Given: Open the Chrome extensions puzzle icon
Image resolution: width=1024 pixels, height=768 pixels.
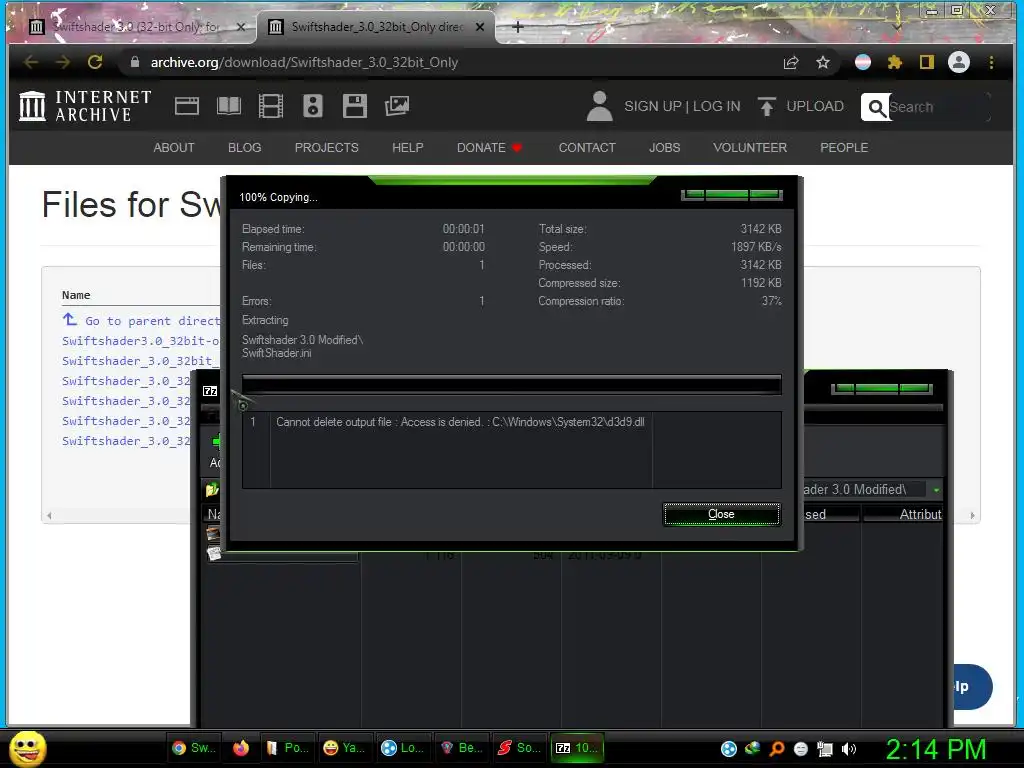Looking at the screenshot, I should [x=895, y=62].
